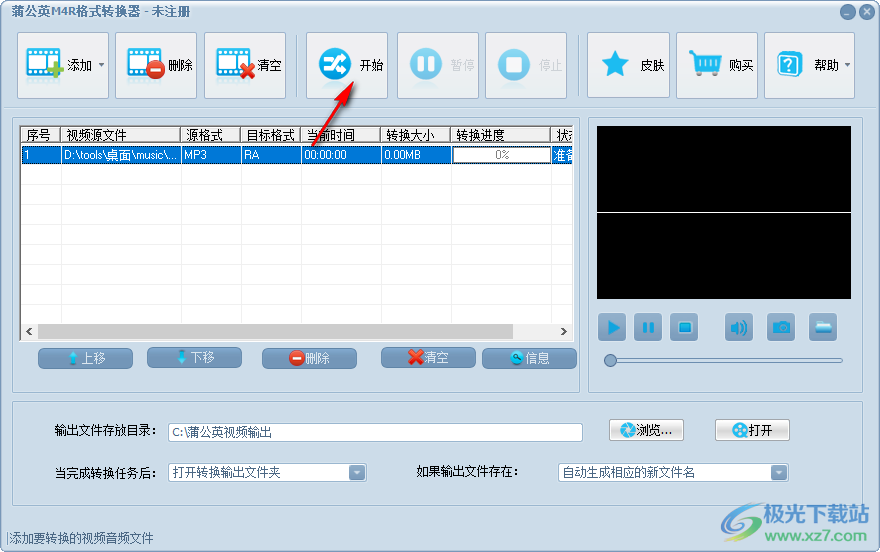880x552 pixels.
Task: Click the 删除 (Delete) toolbar button
Action: pyautogui.click(x=156, y=65)
